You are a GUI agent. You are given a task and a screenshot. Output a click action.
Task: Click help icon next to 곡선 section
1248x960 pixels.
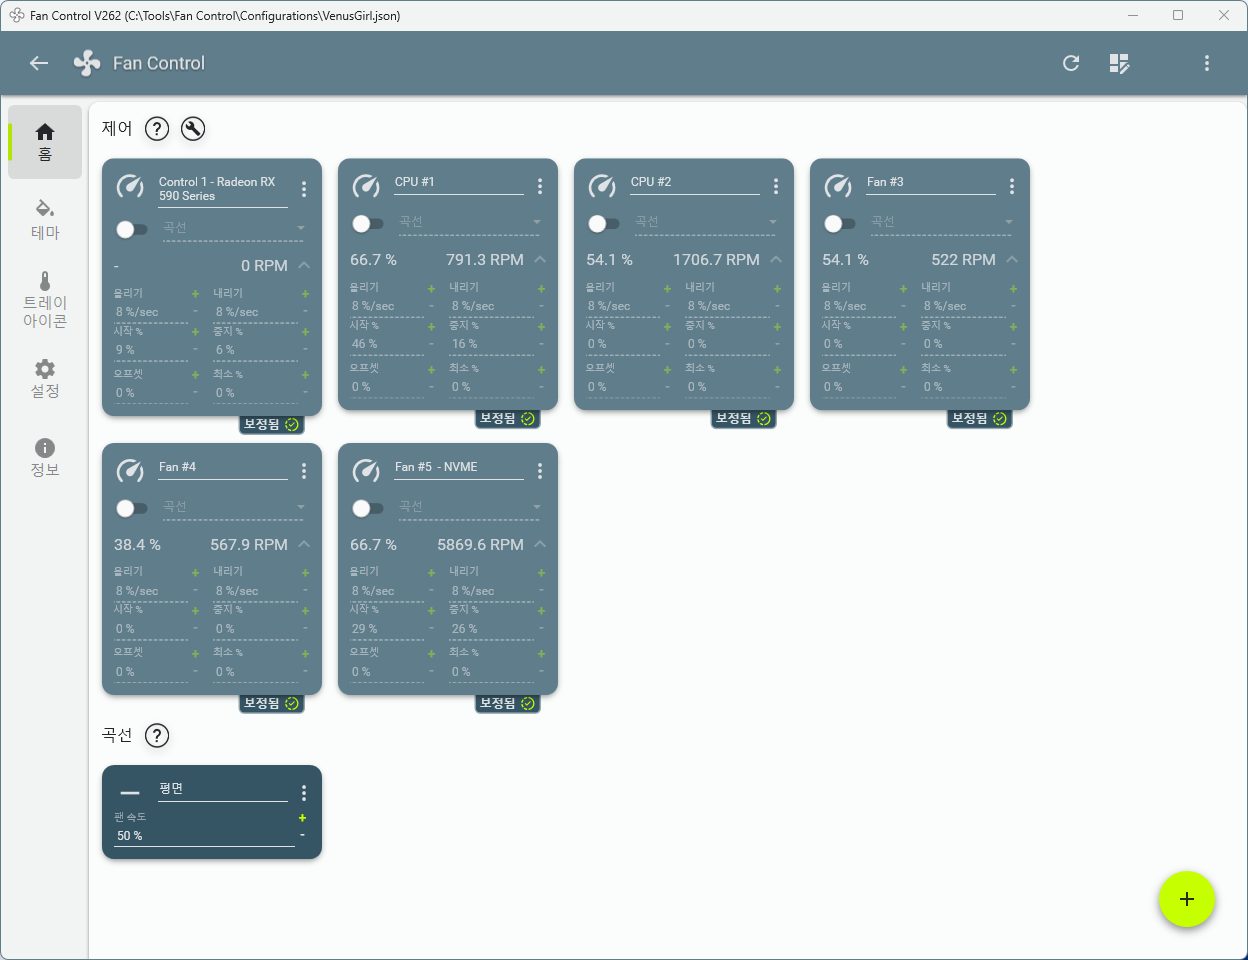pyautogui.click(x=157, y=735)
